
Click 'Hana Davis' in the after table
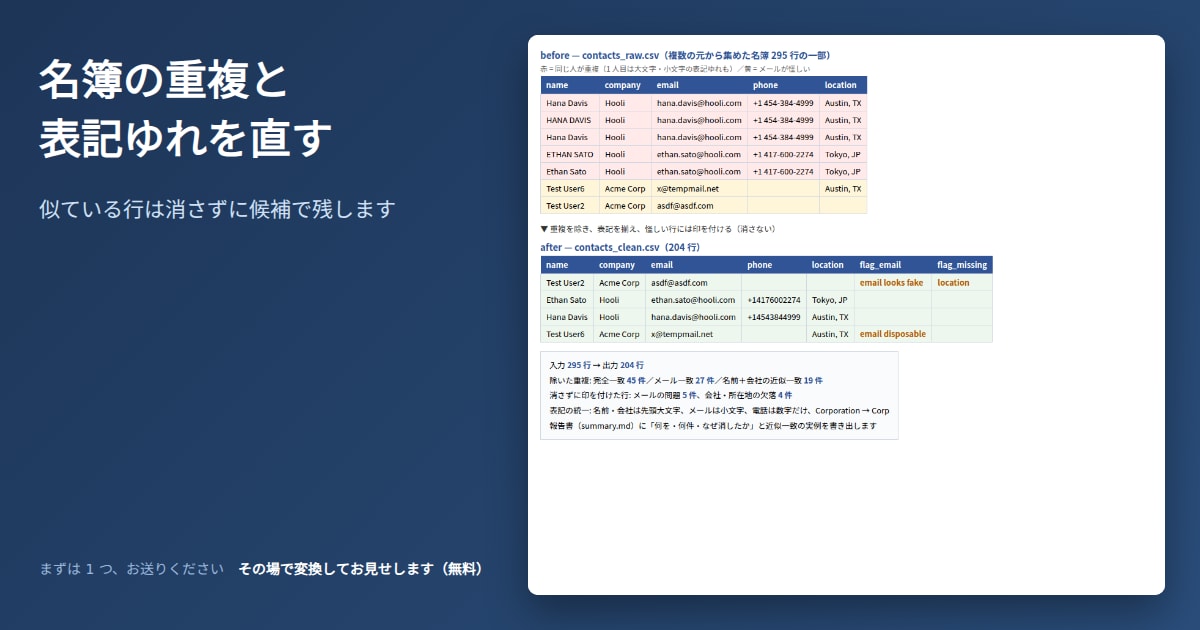567,317
